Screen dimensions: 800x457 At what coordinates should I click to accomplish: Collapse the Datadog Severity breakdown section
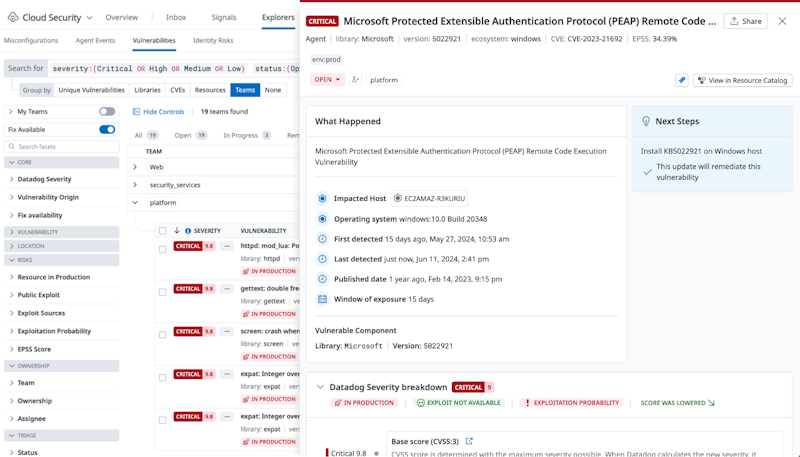pyautogui.click(x=320, y=387)
